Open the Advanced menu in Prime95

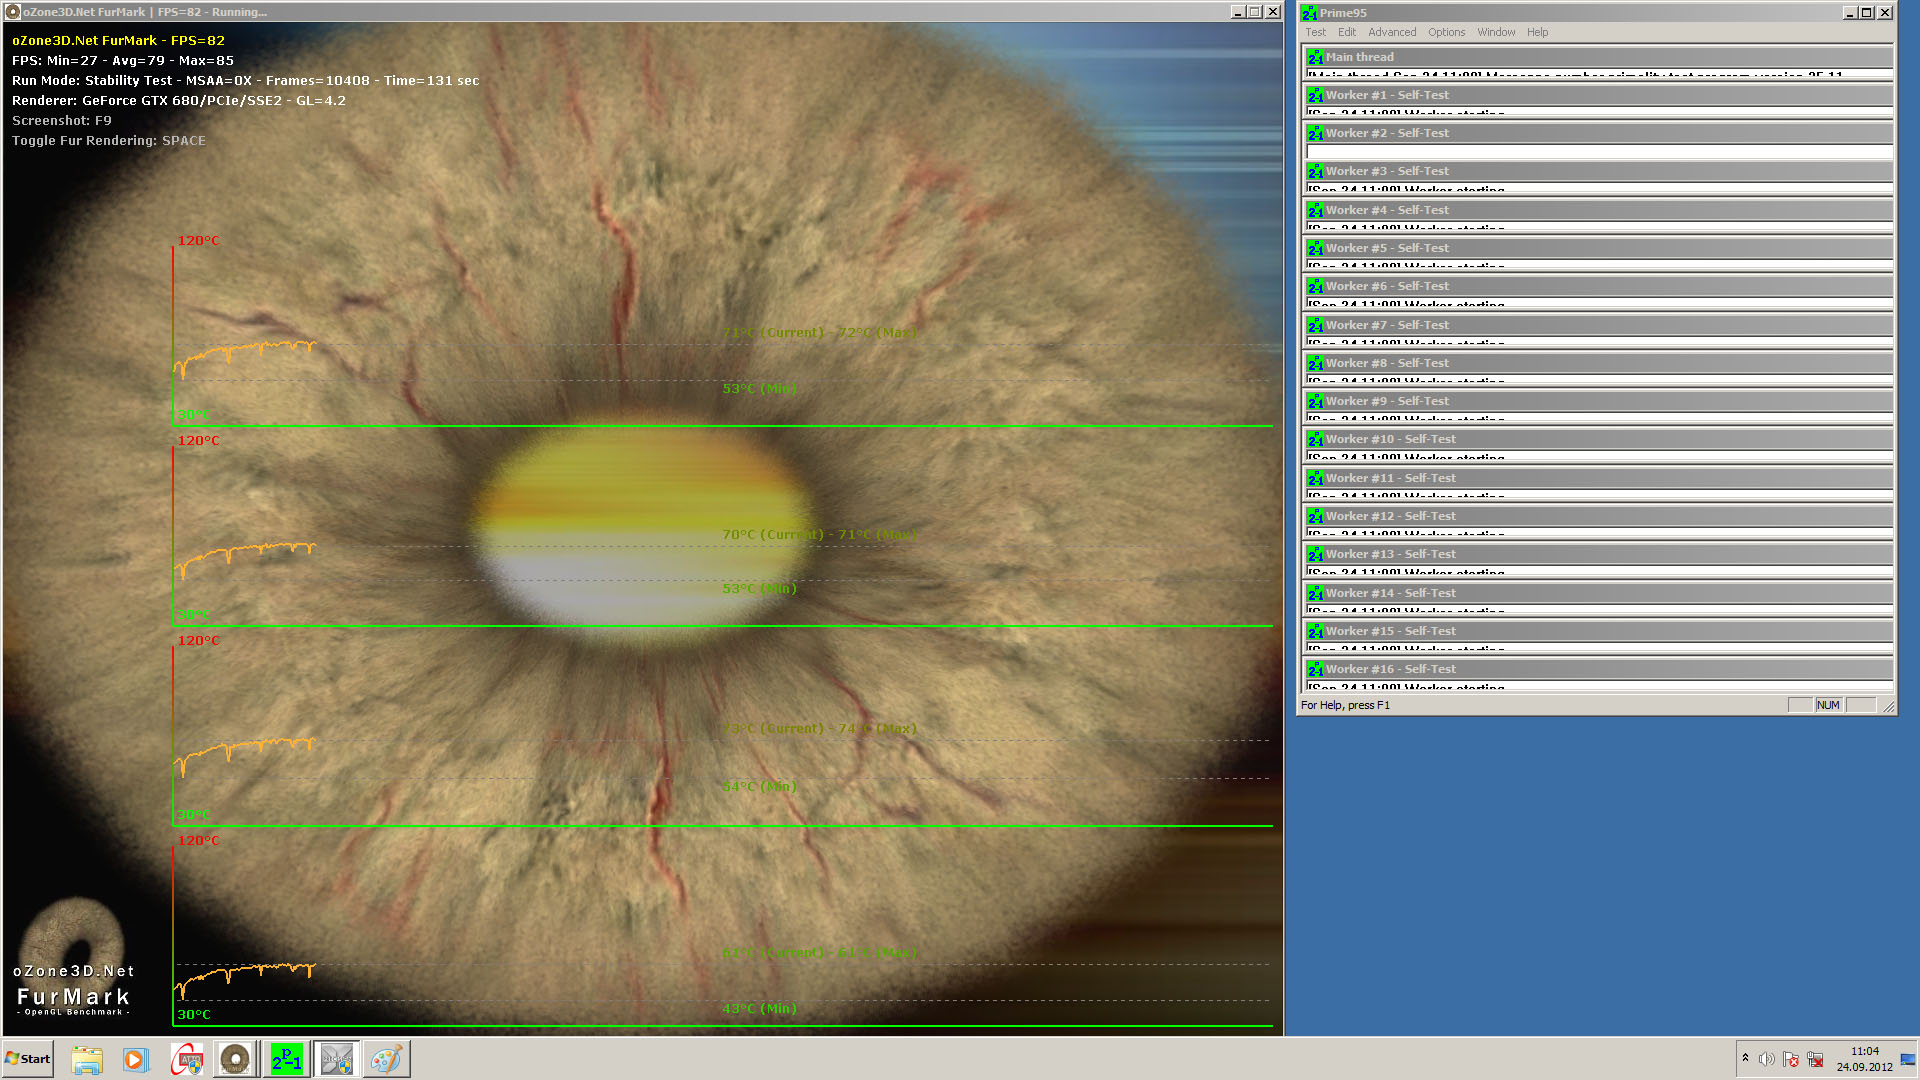pos(1392,32)
